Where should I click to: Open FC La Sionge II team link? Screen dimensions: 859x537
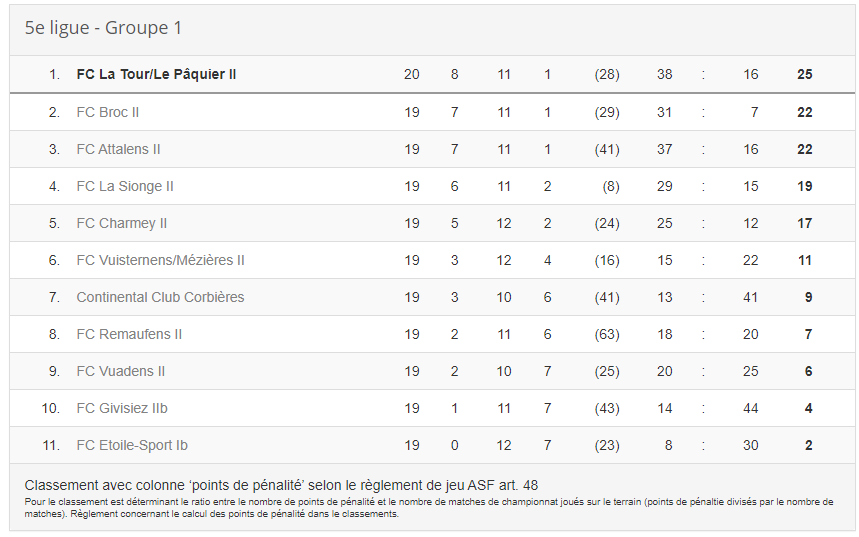125,186
